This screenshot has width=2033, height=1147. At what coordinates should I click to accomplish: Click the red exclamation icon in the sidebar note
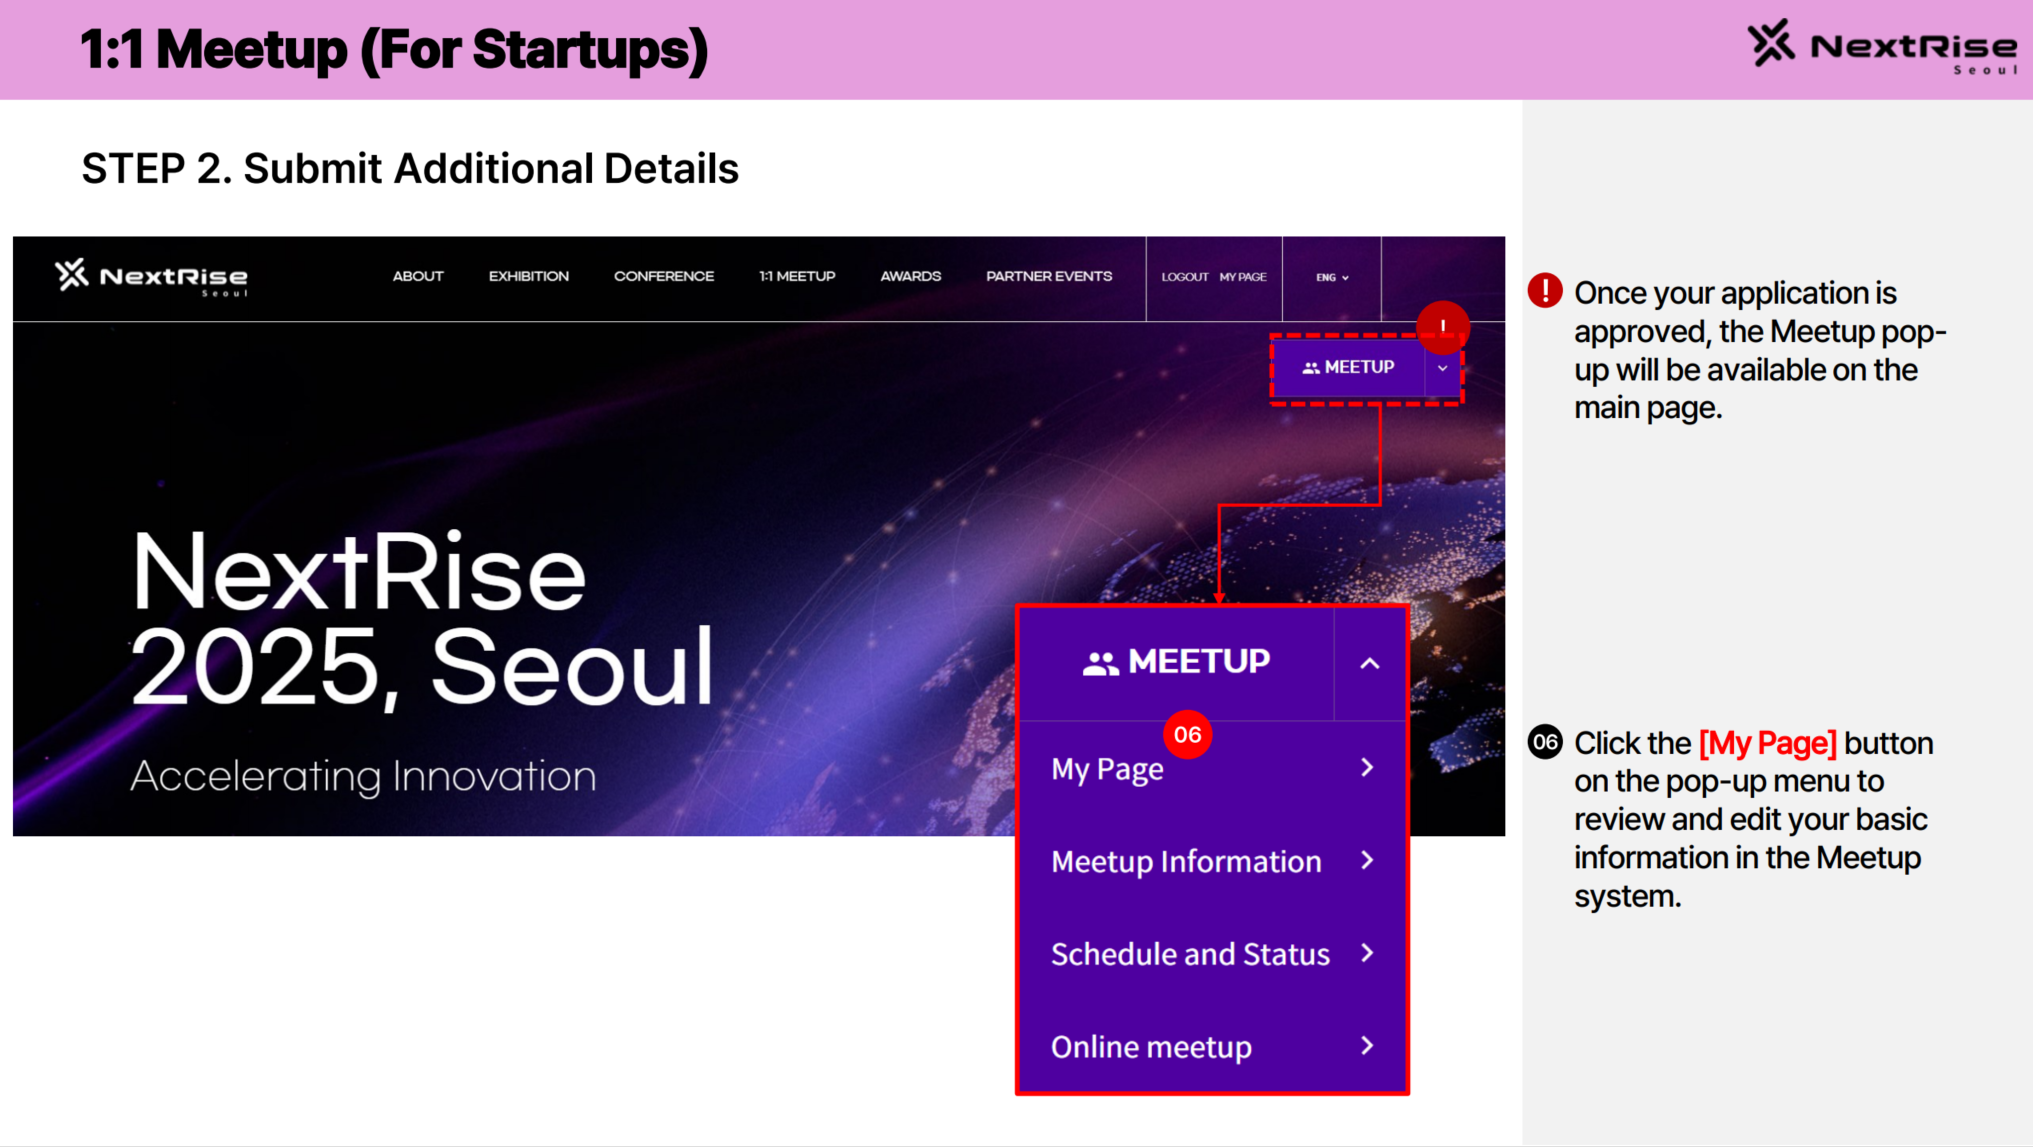coord(1545,290)
